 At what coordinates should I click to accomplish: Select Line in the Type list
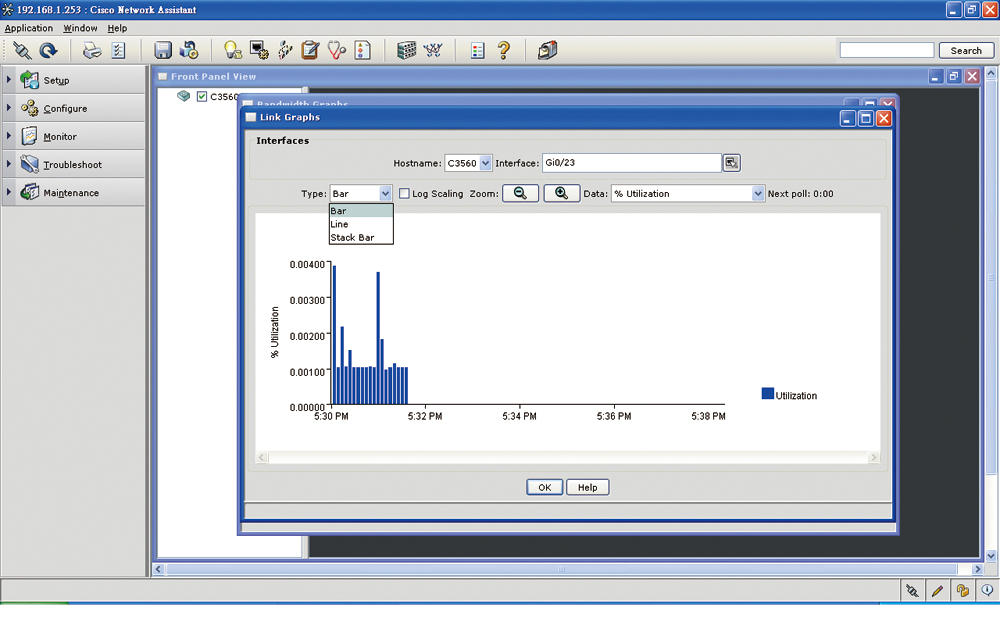point(361,224)
